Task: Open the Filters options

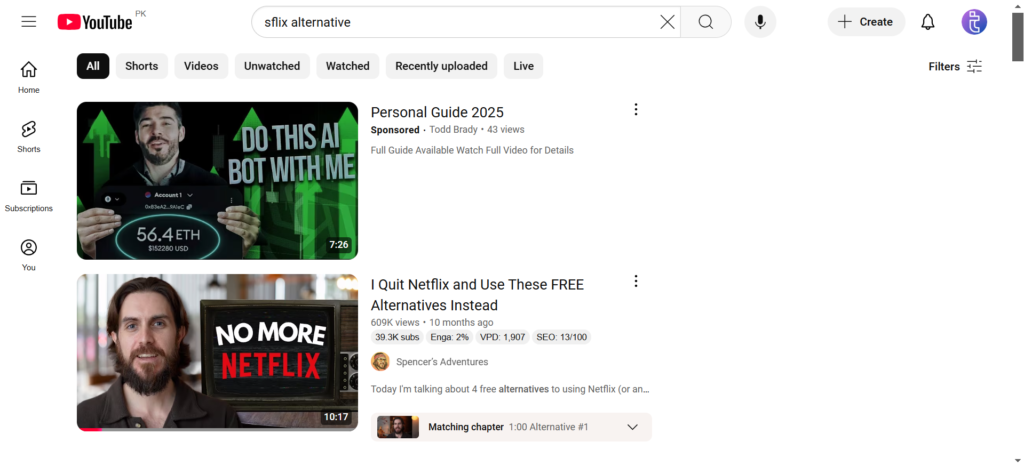Action: point(955,66)
